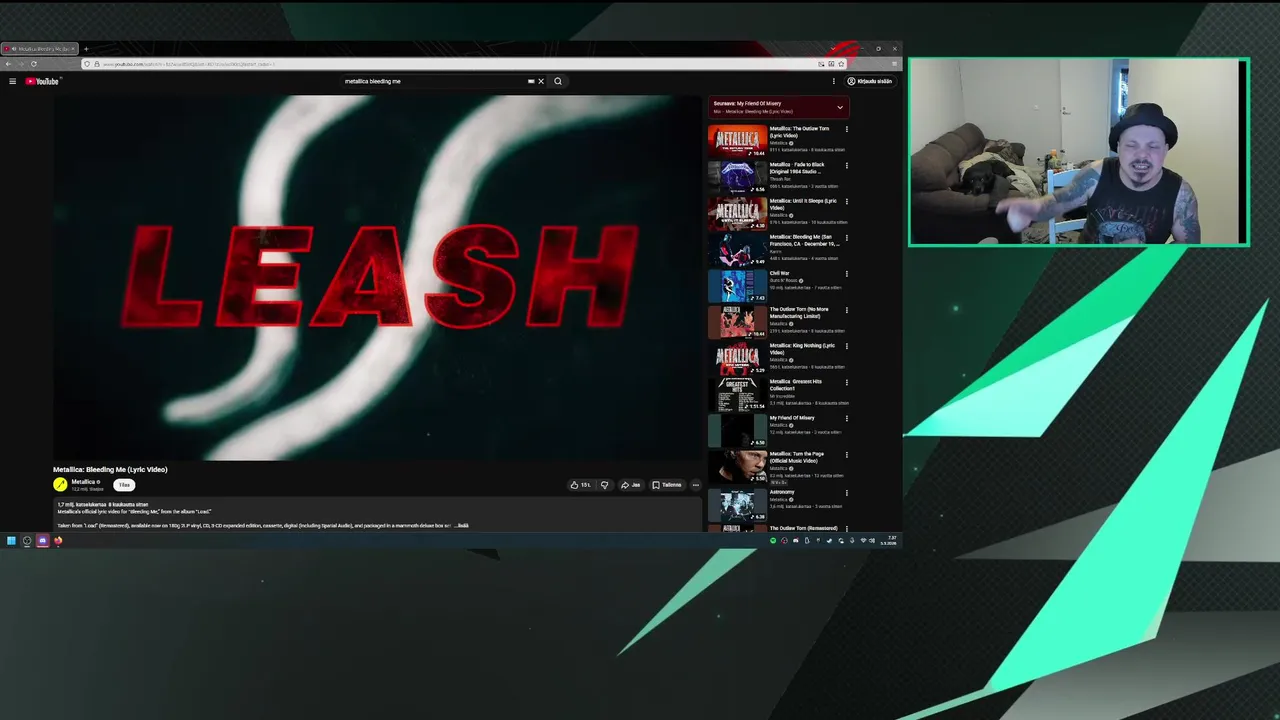Open options menu for 'Astronomy'
The image size is (1280, 720).
846,493
